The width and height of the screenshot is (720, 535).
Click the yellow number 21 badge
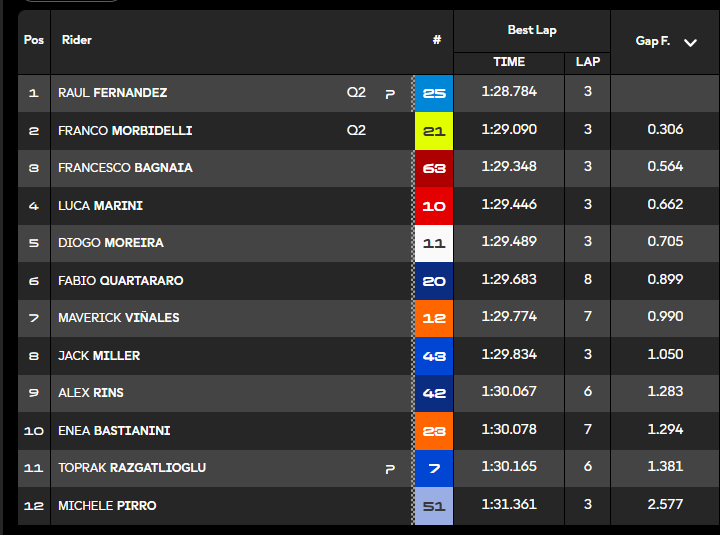click(x=434, y=131)
